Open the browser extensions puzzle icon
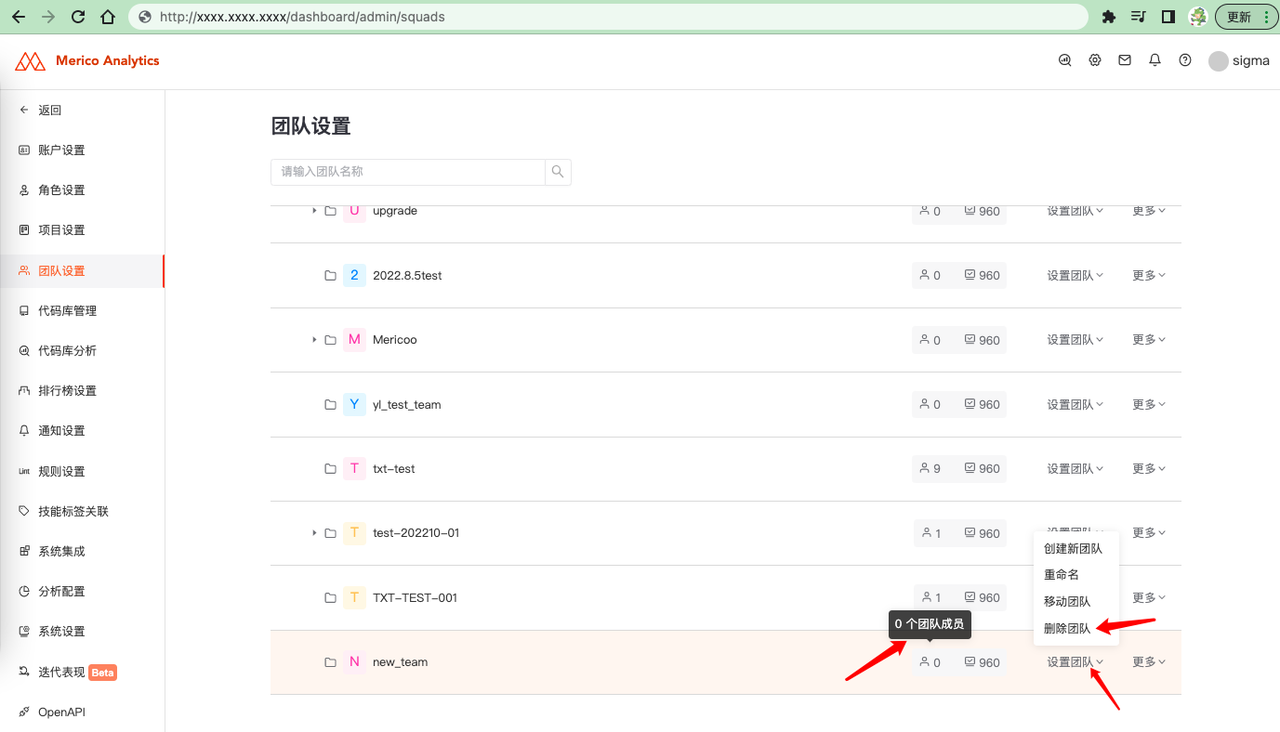 point(1108,17)
